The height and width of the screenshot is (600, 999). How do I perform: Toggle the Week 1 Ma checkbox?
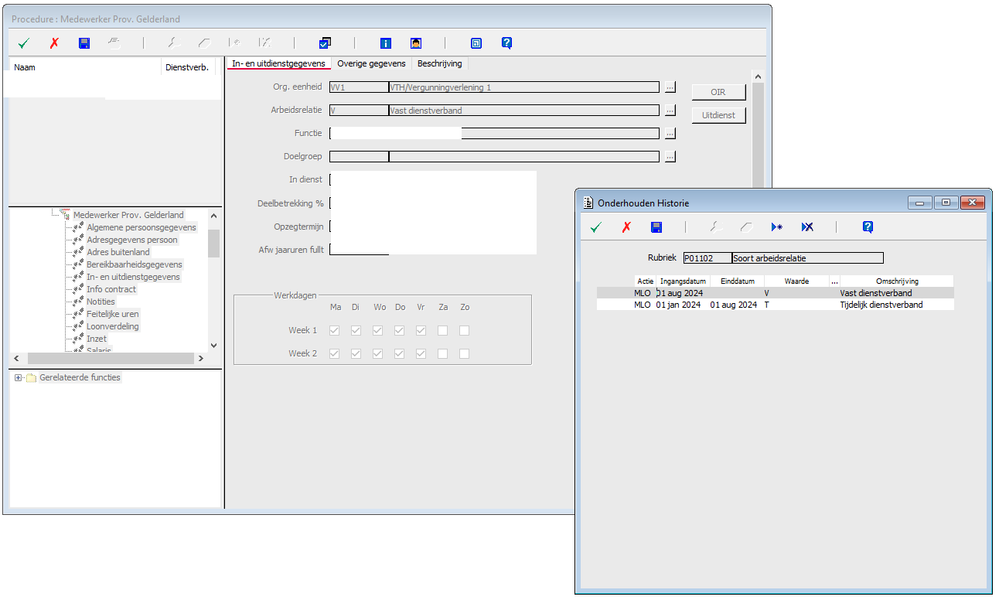pyautogui.click(x=334, y=331)
